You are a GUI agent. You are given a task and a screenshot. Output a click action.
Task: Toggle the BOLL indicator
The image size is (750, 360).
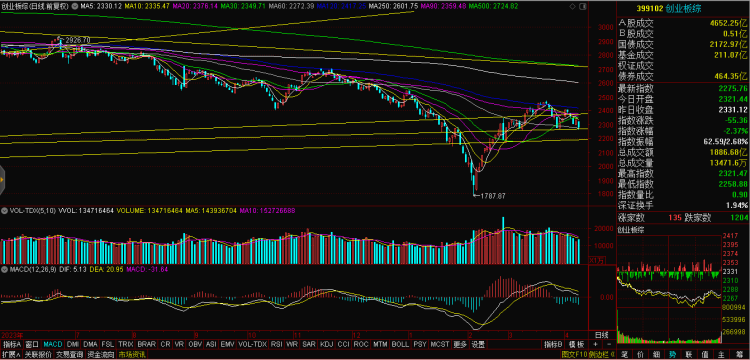(x=400, y=344)
